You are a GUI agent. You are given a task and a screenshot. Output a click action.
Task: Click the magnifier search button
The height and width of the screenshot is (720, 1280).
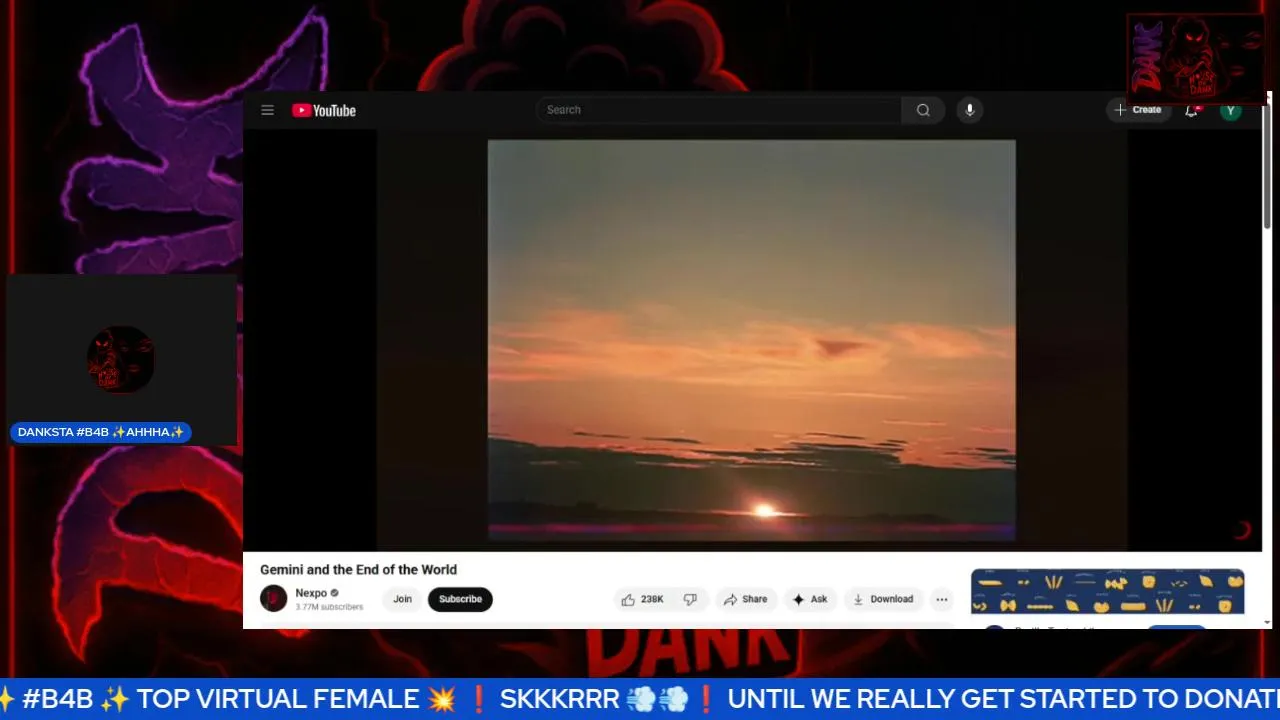pos(923,110)
